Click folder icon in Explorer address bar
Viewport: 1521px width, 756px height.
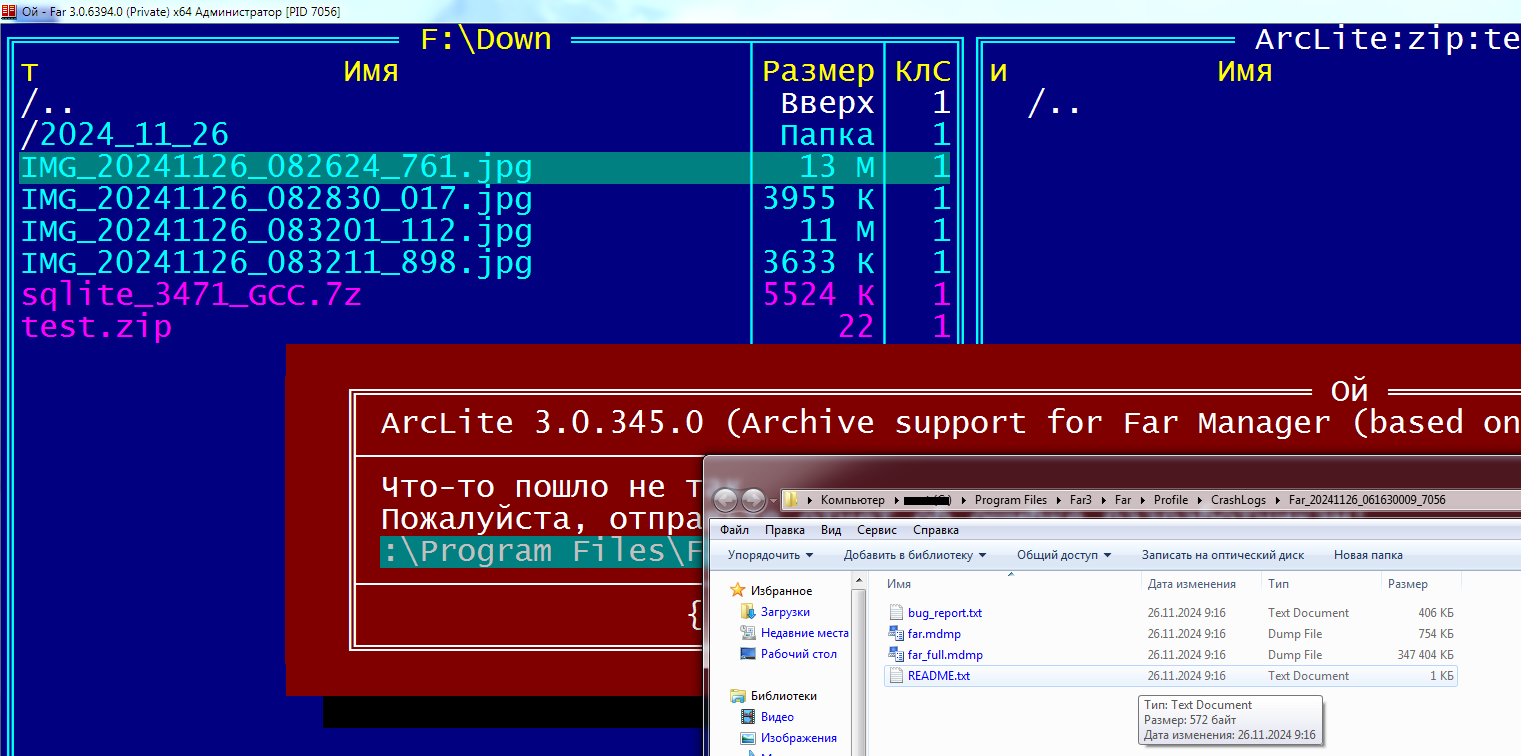(791, 500)
